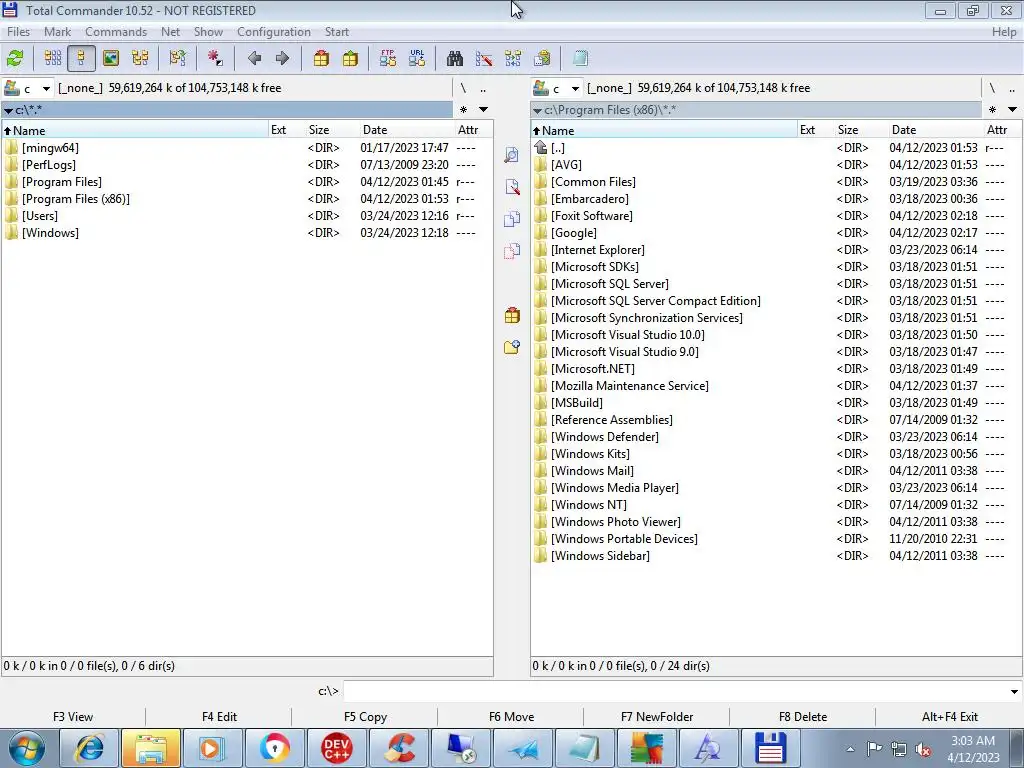Screen dimensions: 1024x768
Task: Sort left panel by Date column header
Action: coord(406,129)
